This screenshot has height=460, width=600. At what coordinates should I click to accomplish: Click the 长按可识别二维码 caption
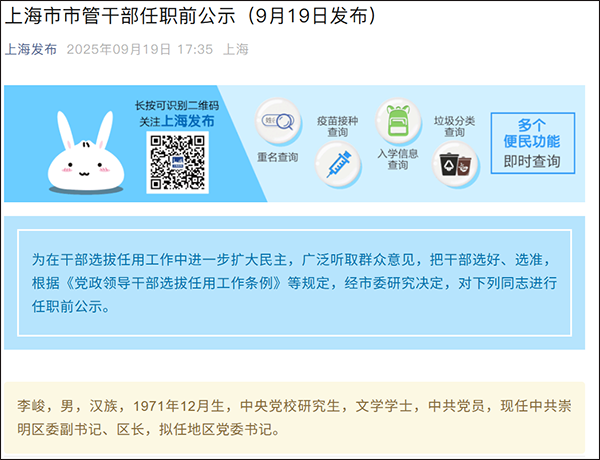click(x=176, y=105)
